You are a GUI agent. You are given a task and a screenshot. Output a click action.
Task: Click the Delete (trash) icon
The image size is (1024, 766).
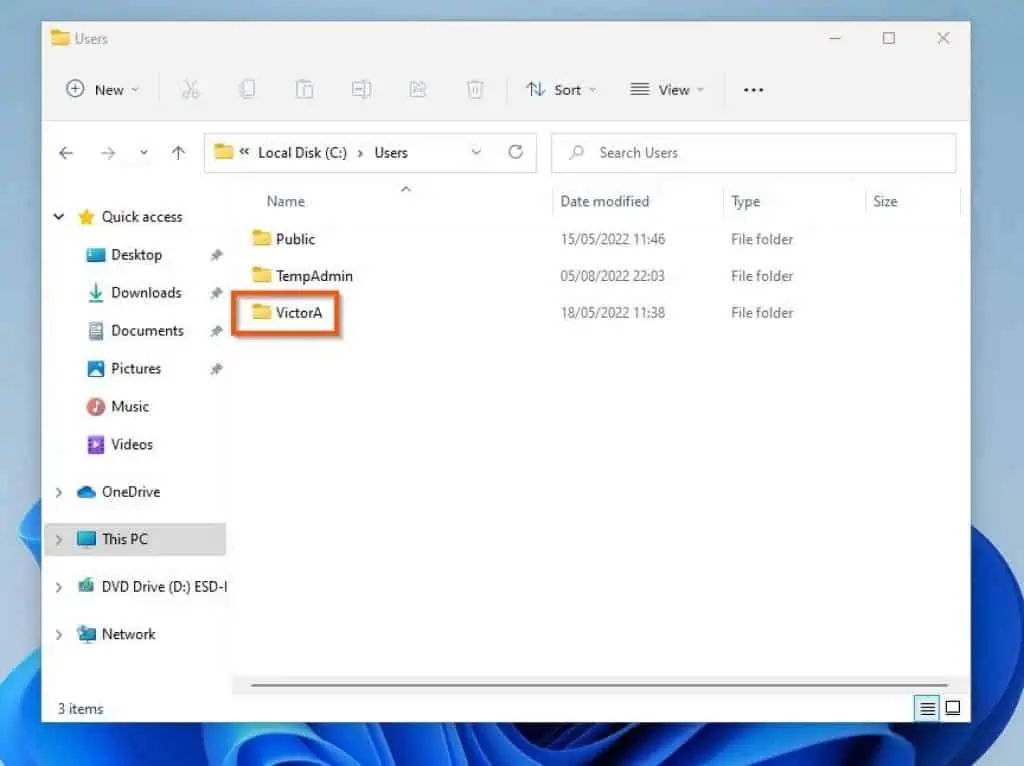tap(475, 89)
